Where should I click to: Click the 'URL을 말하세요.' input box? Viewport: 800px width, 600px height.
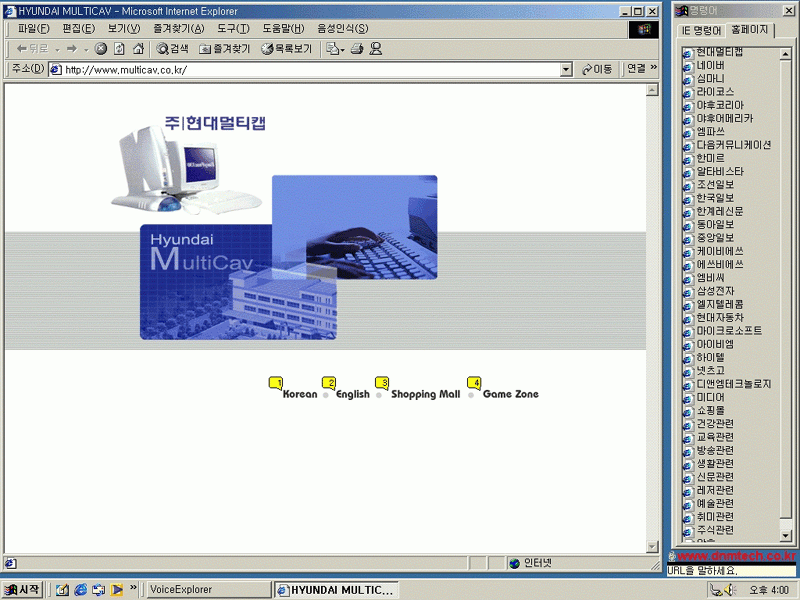(x=731, y=571)
